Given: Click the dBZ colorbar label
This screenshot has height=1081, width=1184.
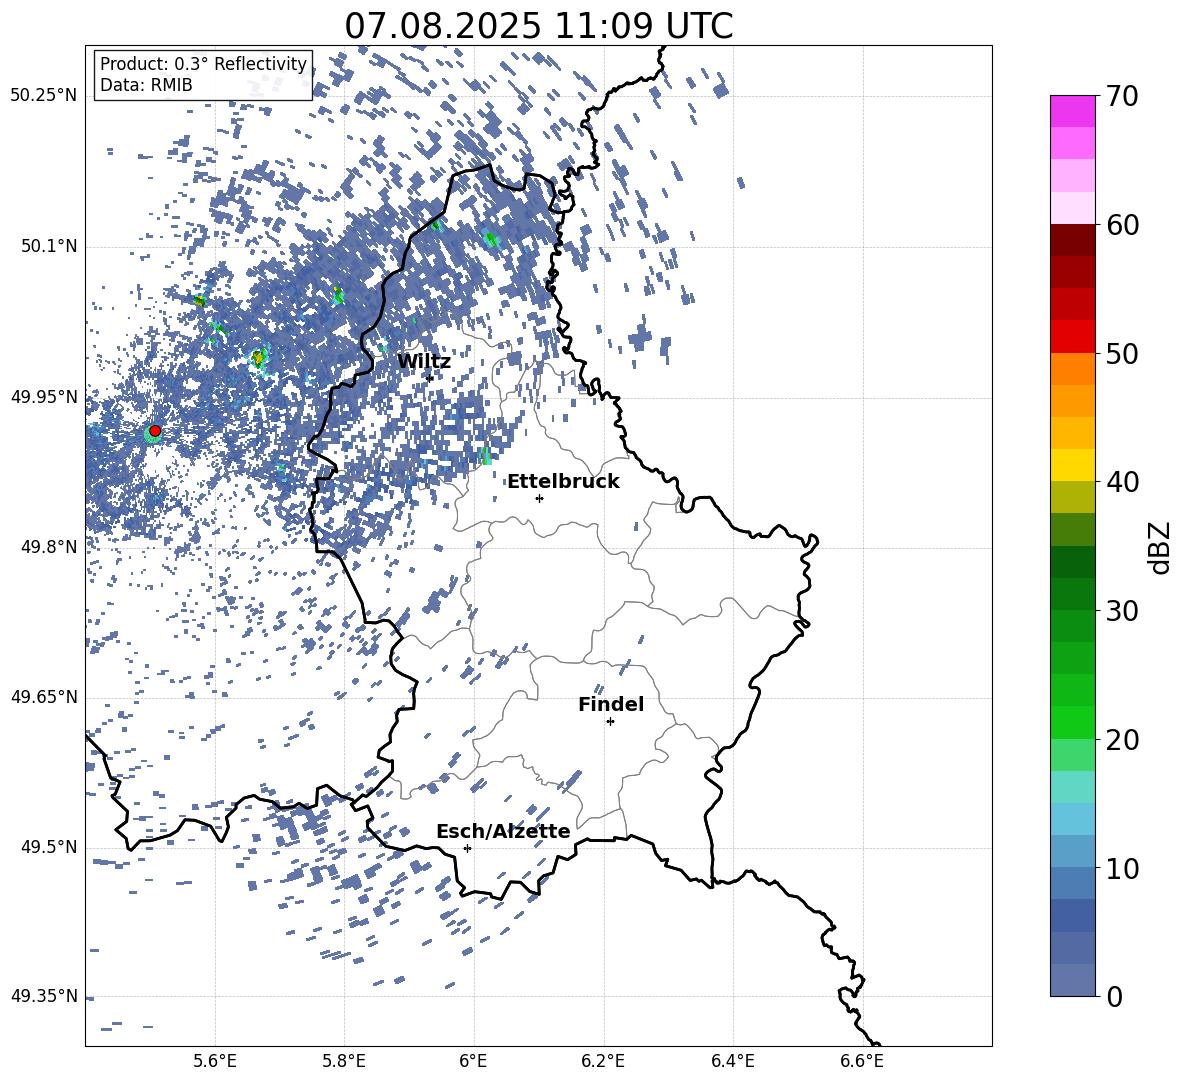Looking at the screenshot, I should [1160, 547].
